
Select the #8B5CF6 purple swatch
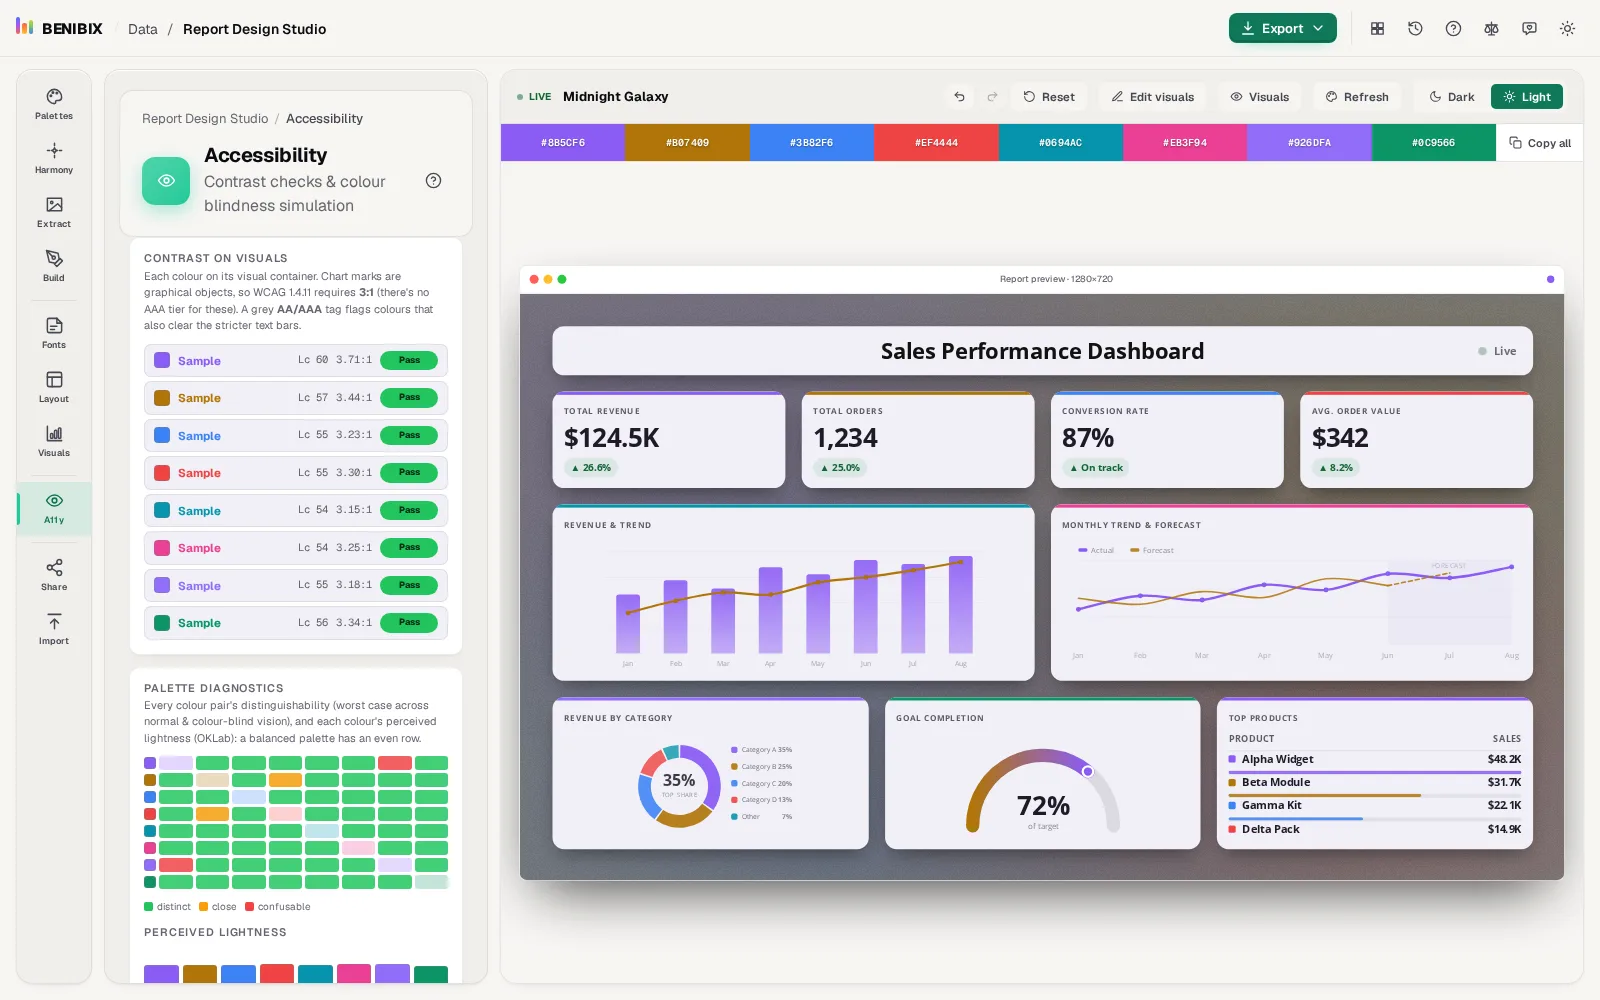(563, 143)
